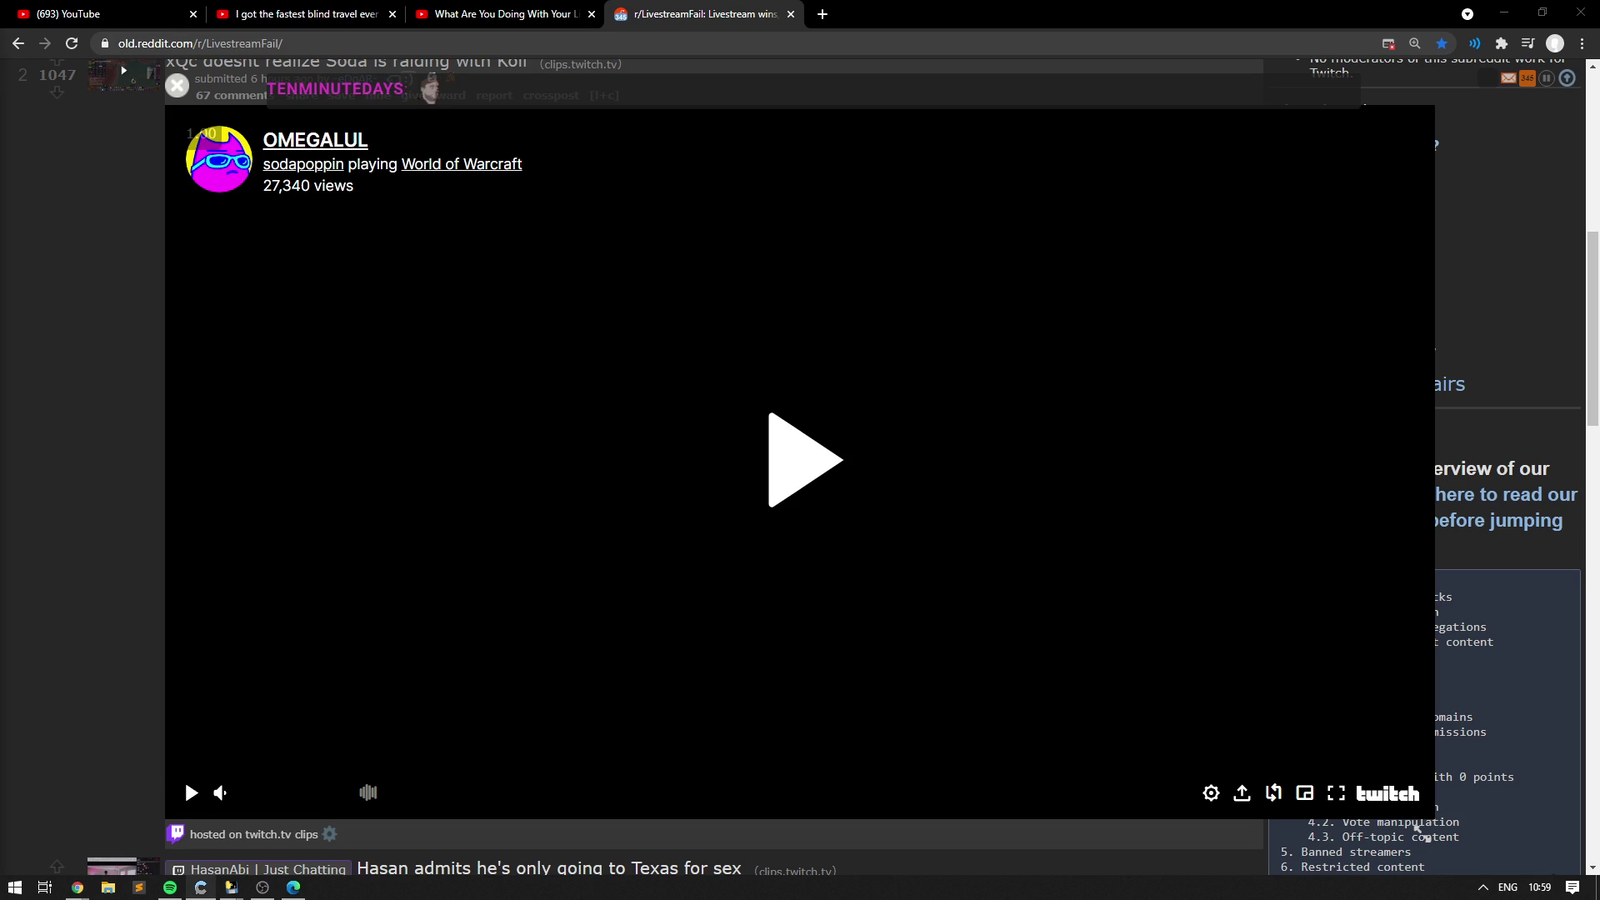
Task: Open the Twitch player settings gear
Action: point(1211,793)
